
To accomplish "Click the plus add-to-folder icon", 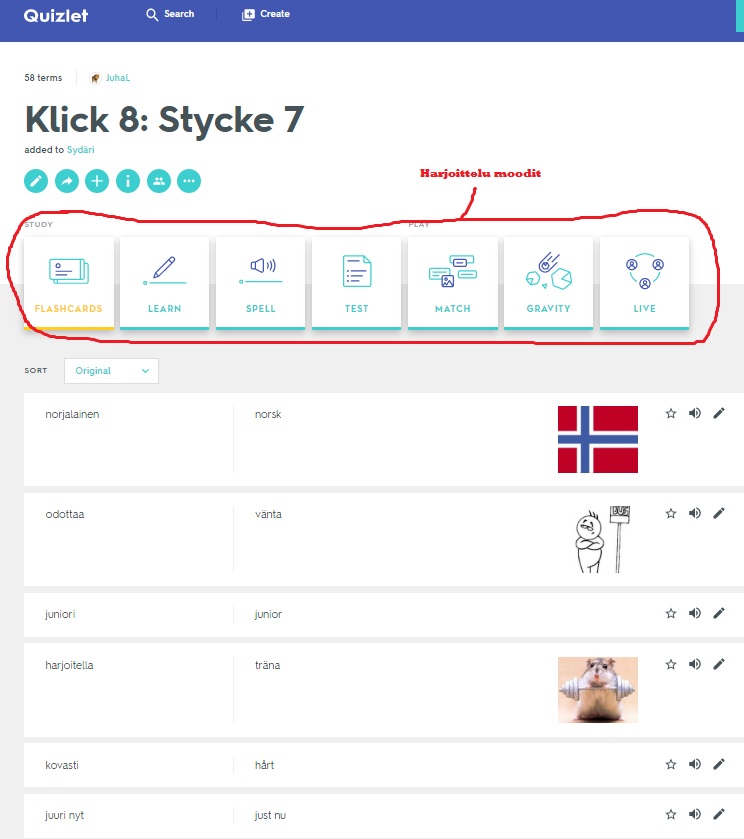I will click(x=97, y=181).
